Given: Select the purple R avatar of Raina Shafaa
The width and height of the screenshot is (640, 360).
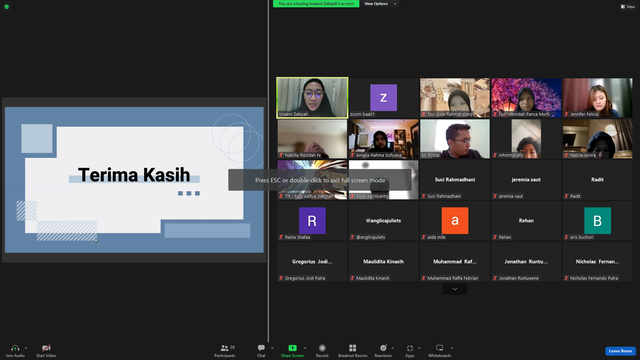Looking at the screenshot, I should tap(312, 220).
